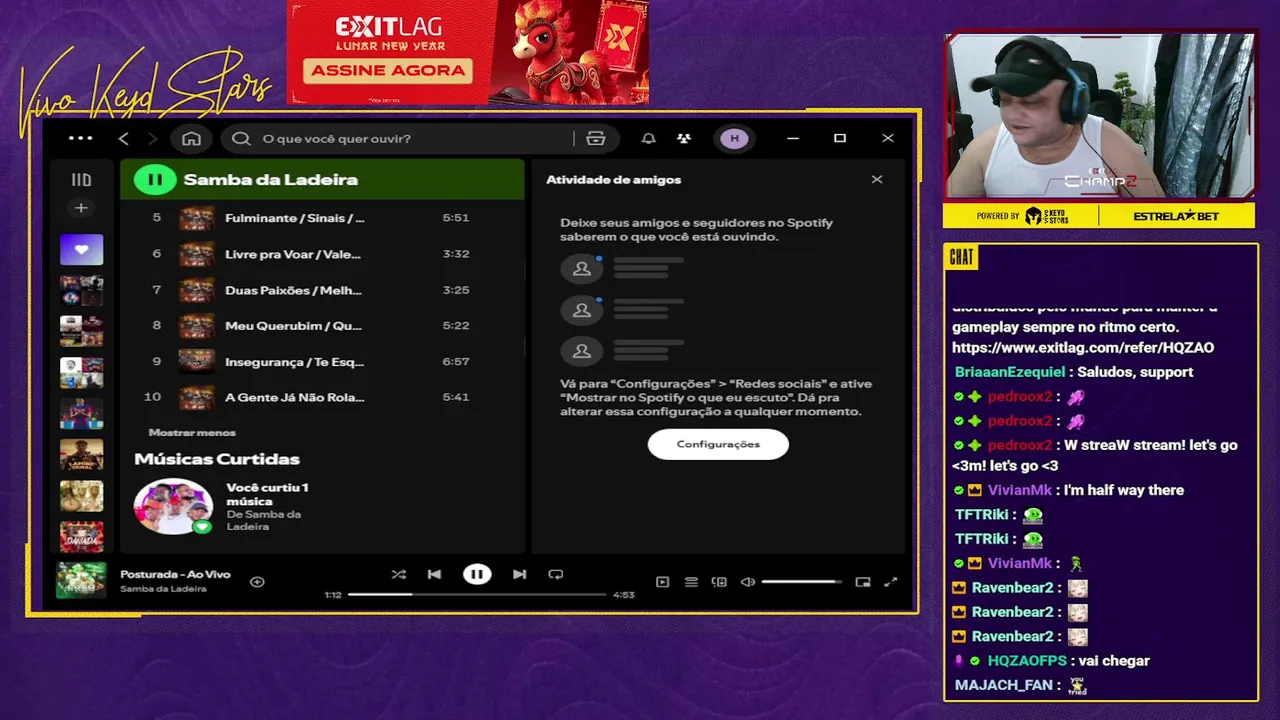Collapse Your Library sidebar icon
1280x720 pixels.
tap(81, 180)
